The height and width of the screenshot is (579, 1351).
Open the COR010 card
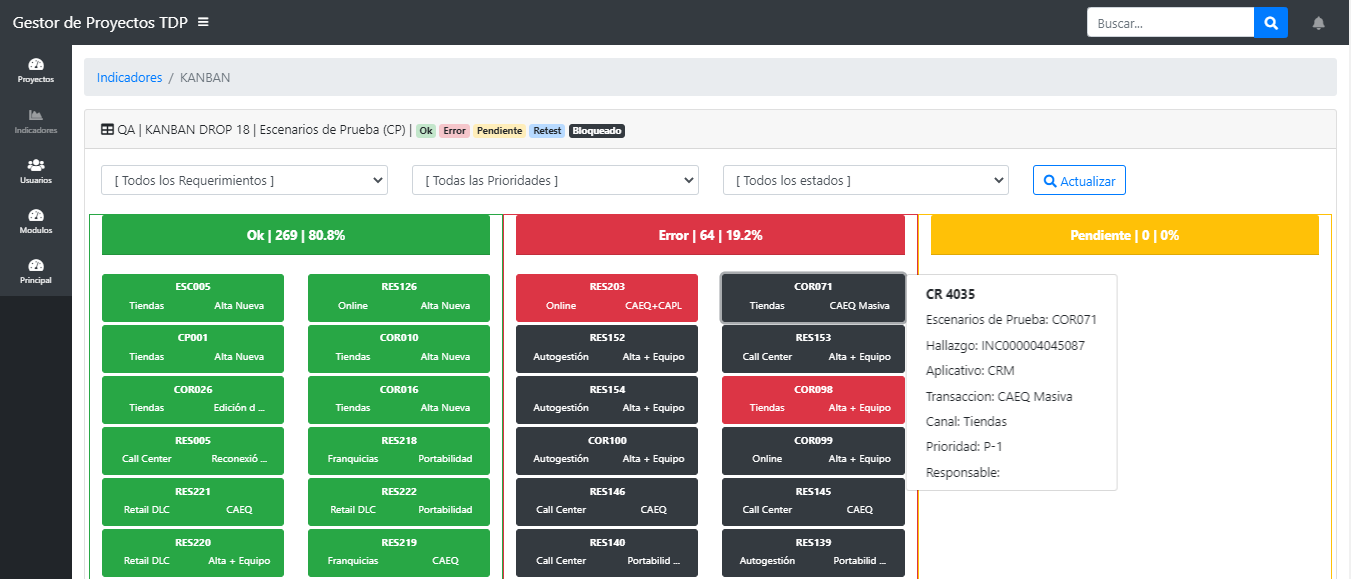(399, 348)
